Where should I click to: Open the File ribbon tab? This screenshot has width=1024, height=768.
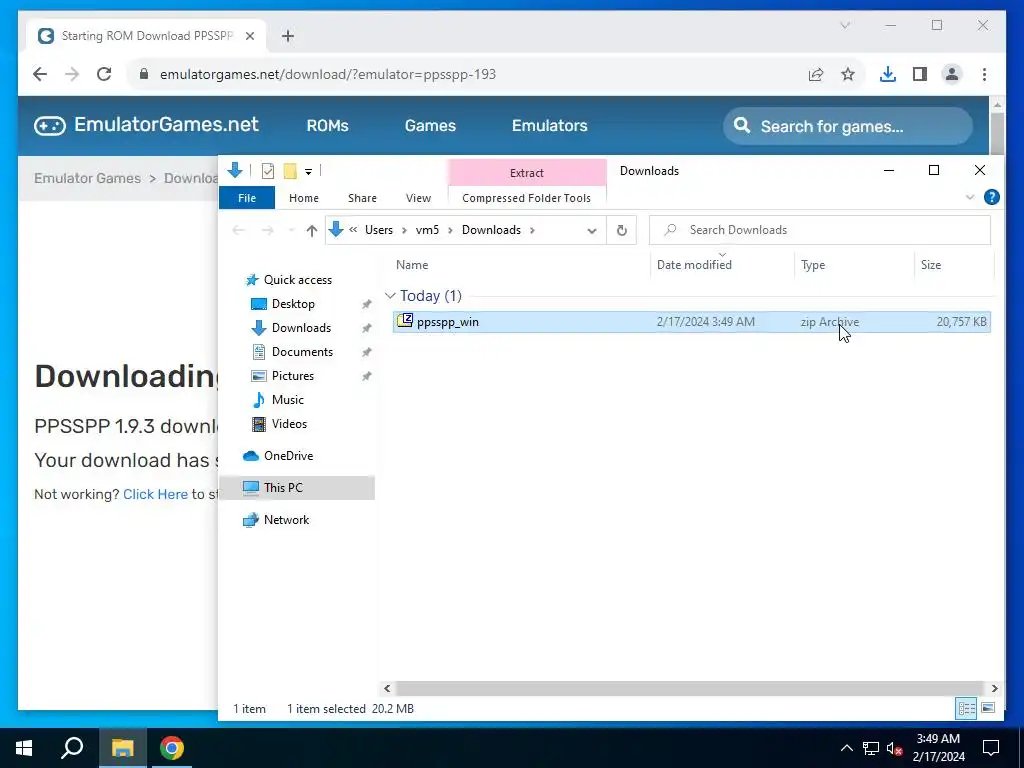[x=247, y=198]
